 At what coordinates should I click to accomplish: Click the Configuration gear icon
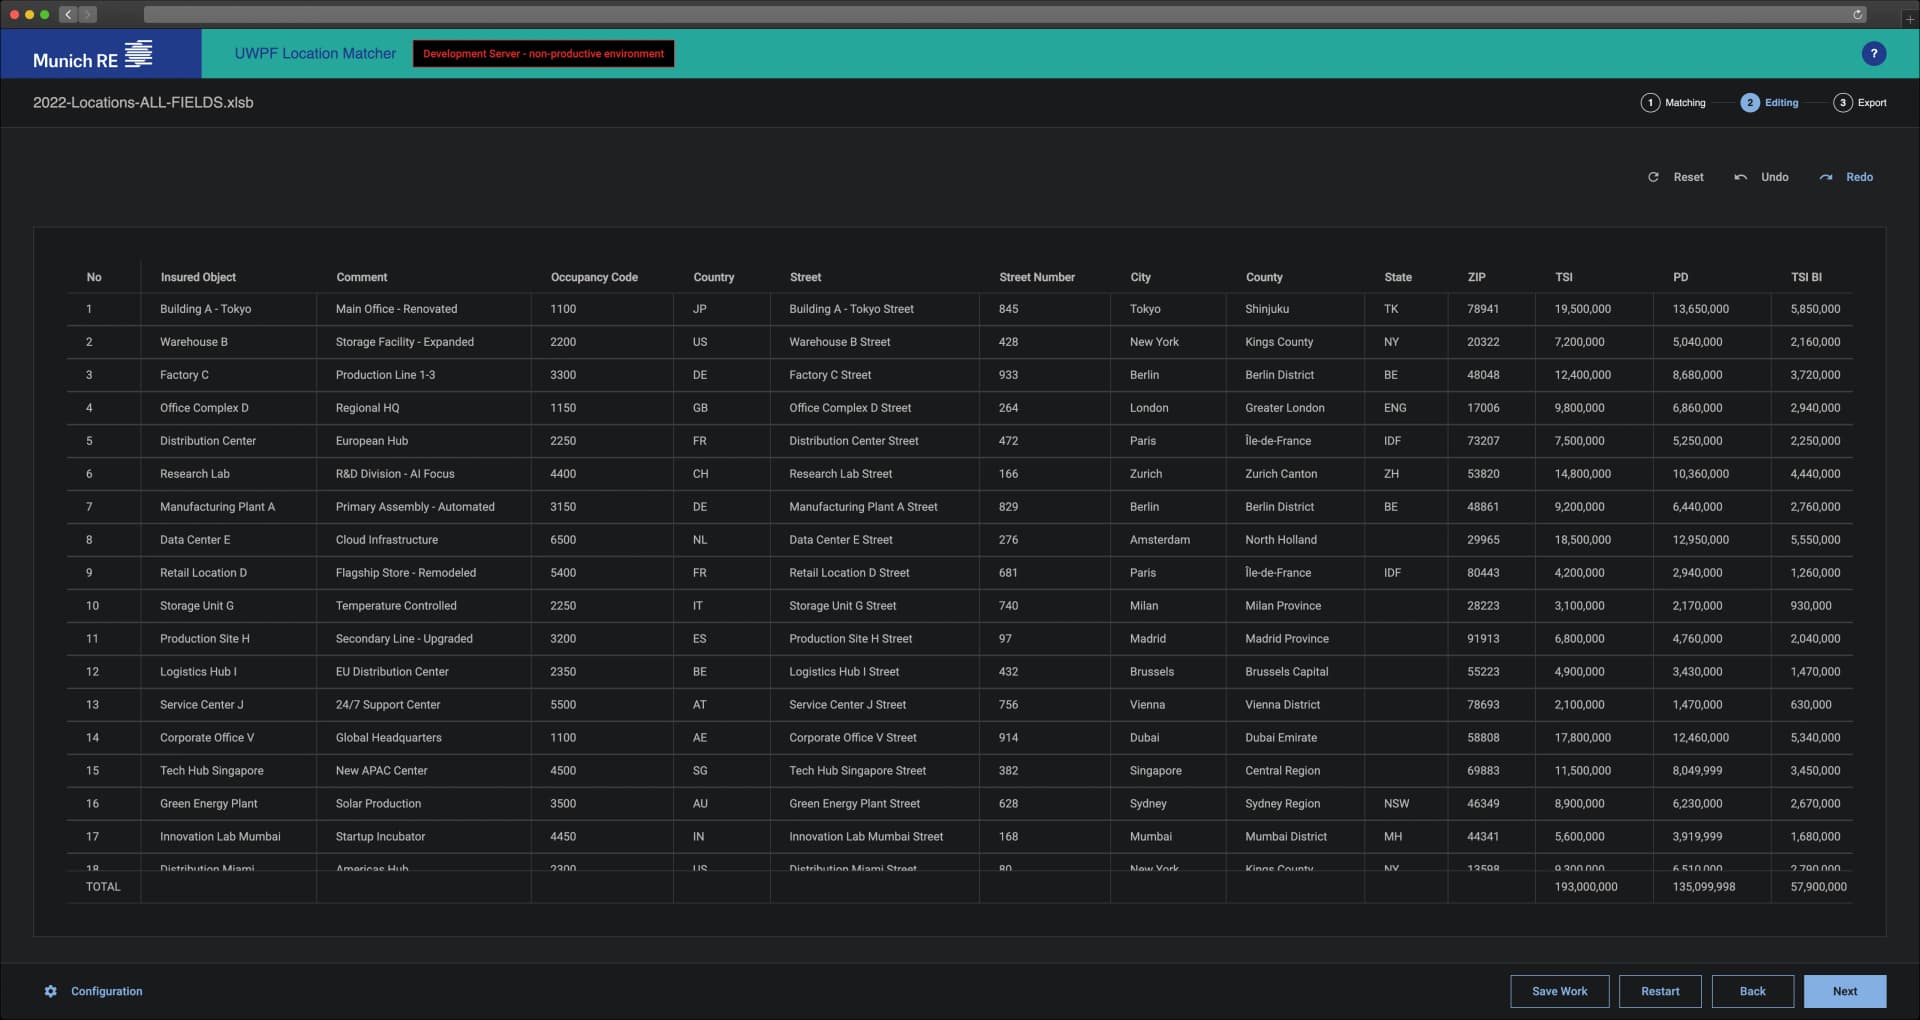[x=51, y=991]
